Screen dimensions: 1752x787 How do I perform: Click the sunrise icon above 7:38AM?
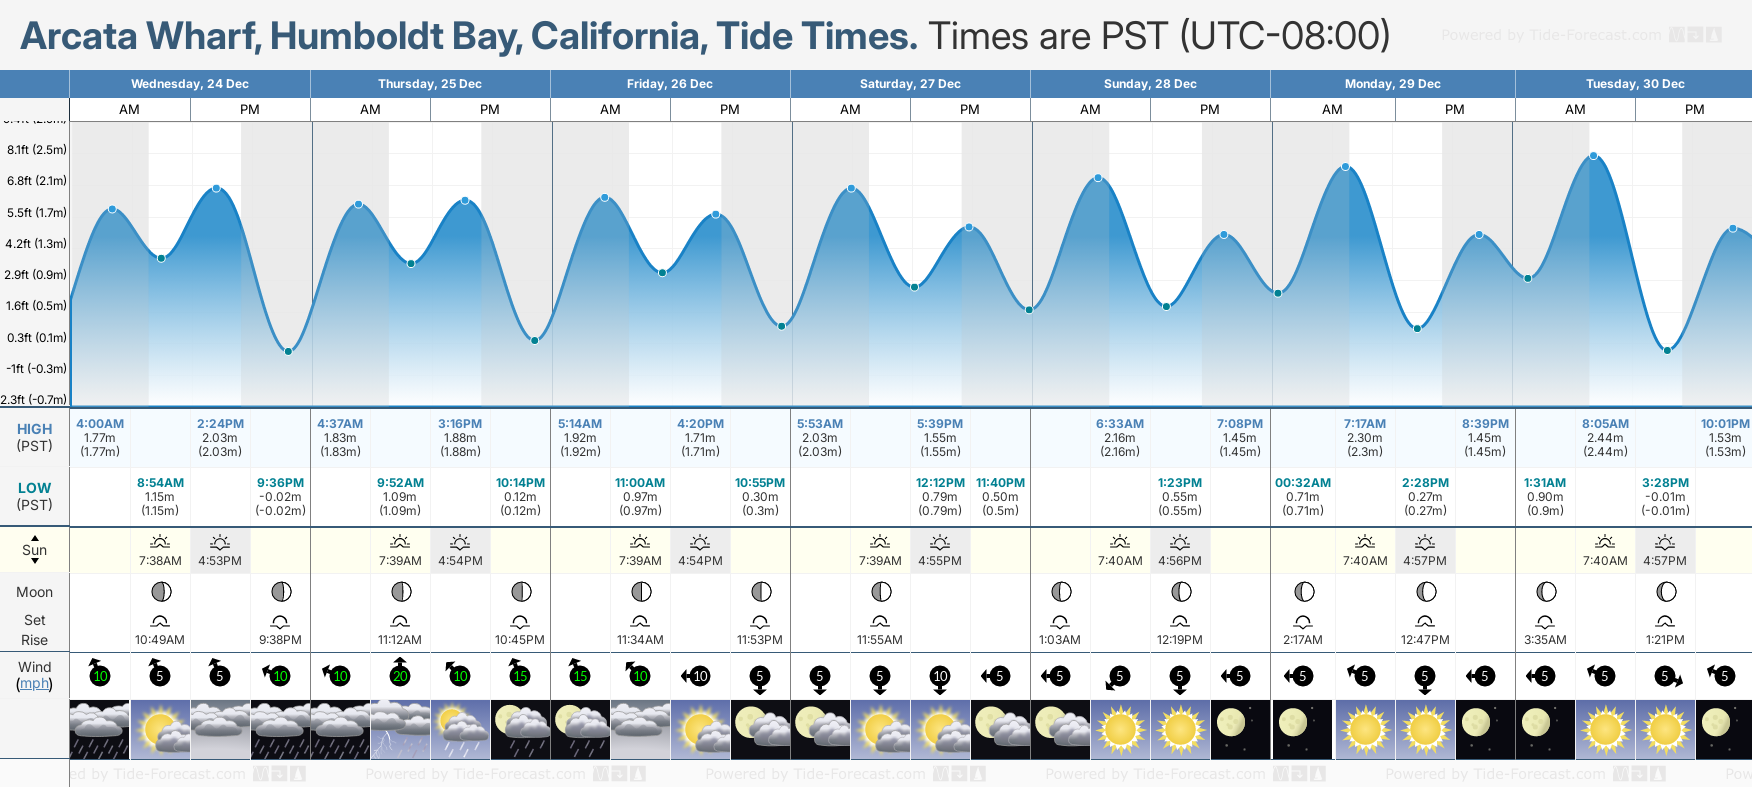(160, 542)
